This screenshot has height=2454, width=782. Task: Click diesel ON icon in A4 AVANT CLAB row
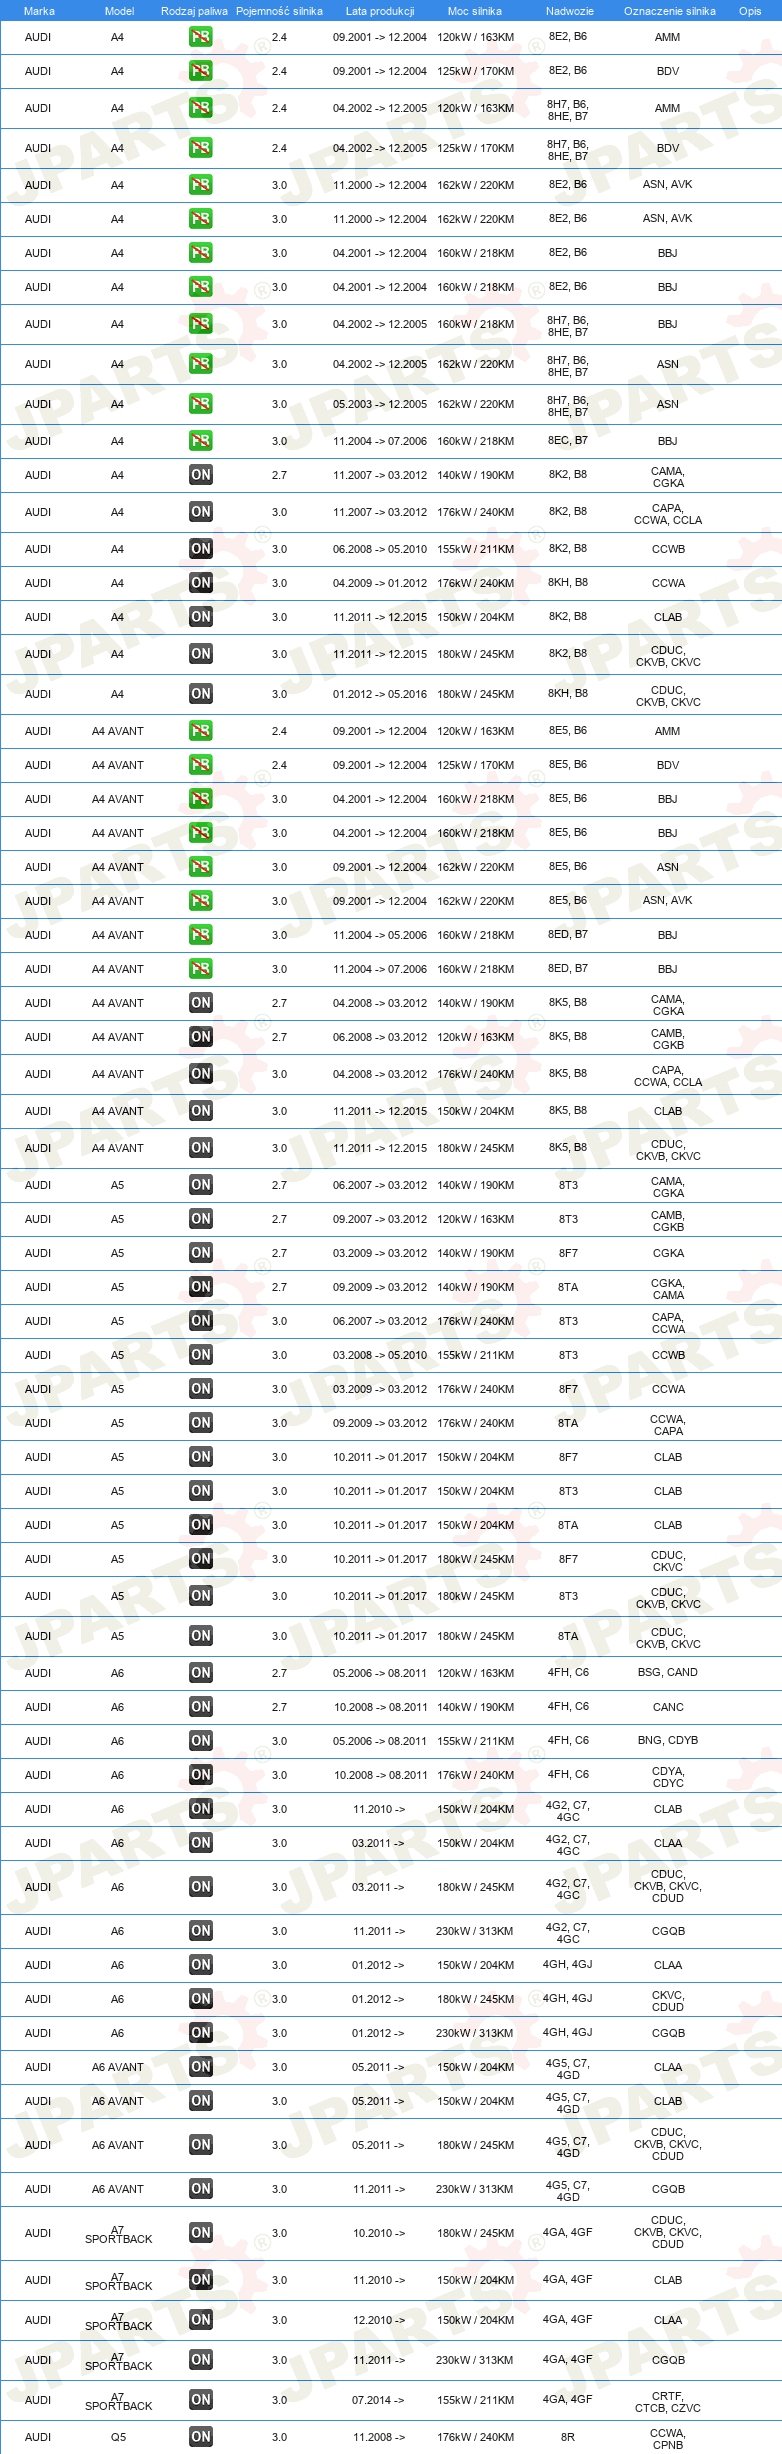click(x=201, y=1111)
